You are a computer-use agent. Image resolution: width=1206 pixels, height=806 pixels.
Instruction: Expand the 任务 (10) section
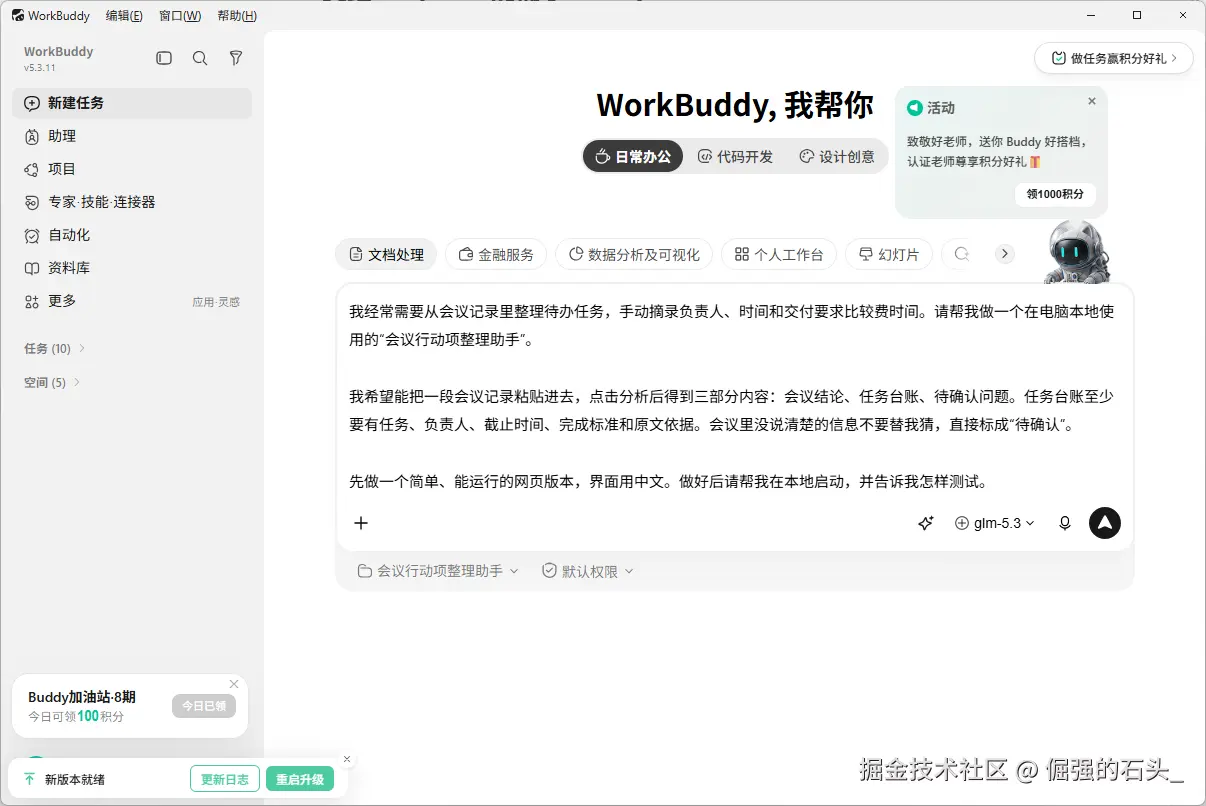pos(54,349)
